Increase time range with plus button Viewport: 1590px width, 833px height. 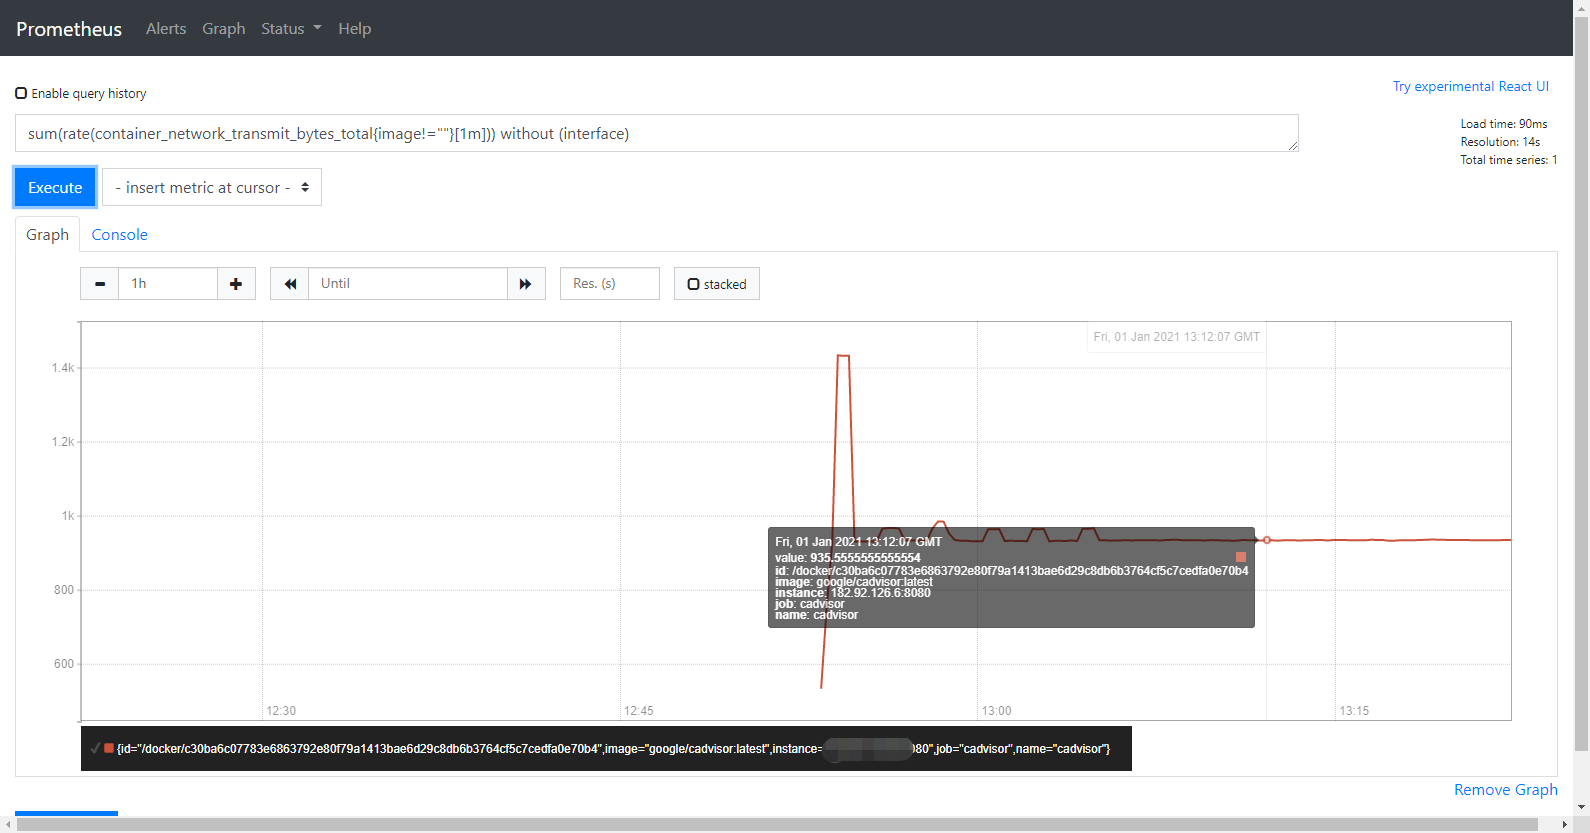236,284
